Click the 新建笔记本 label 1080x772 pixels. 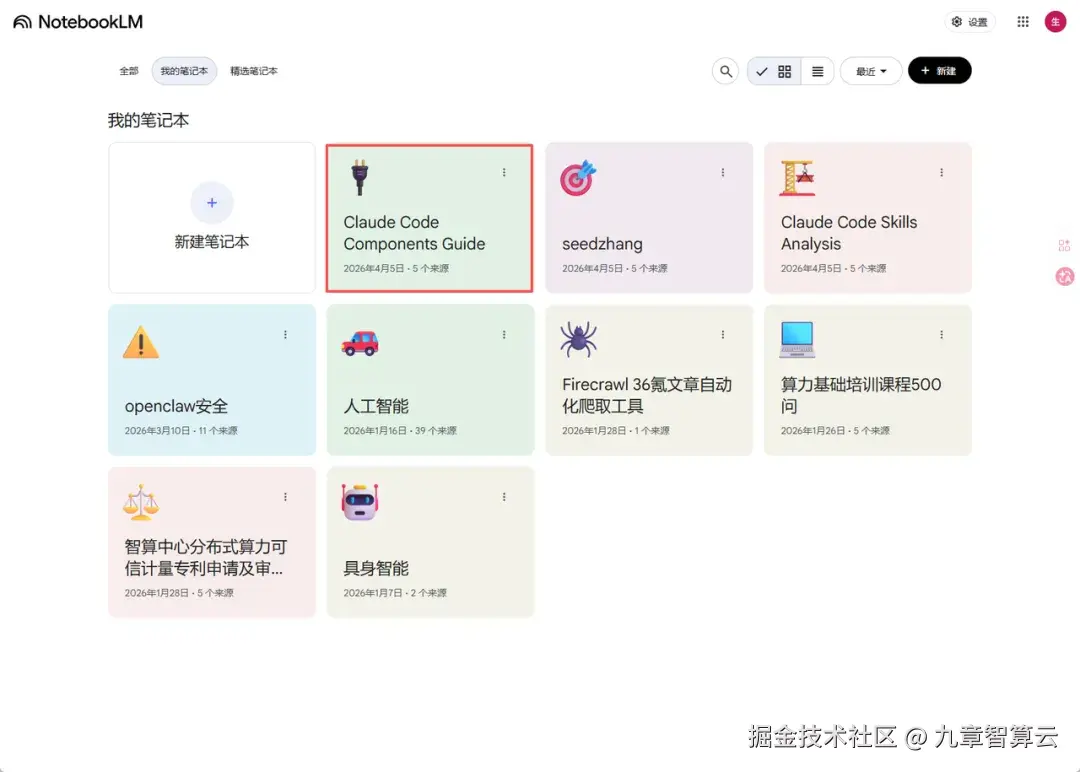pyautogui.click(x=211, y=242)
